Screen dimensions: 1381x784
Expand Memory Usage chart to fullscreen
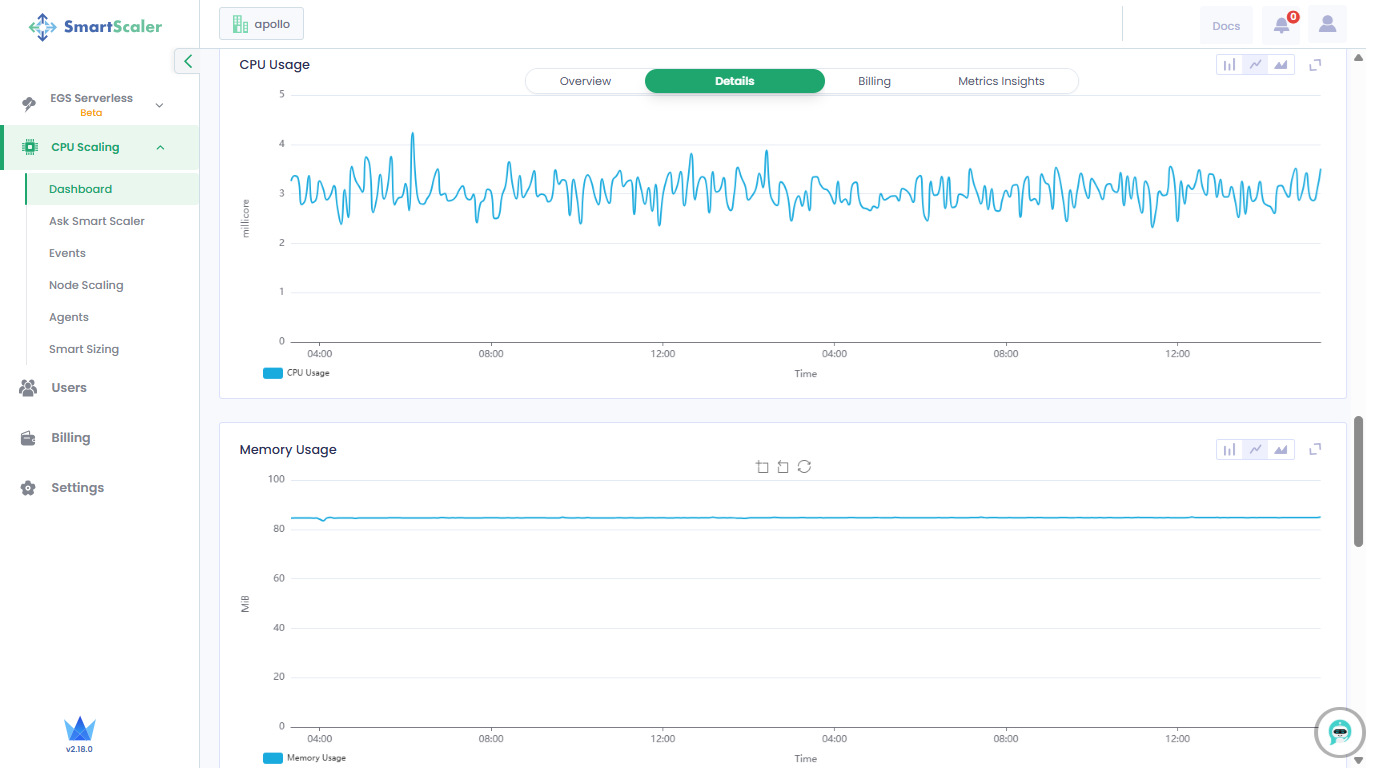coord(1316,450)
